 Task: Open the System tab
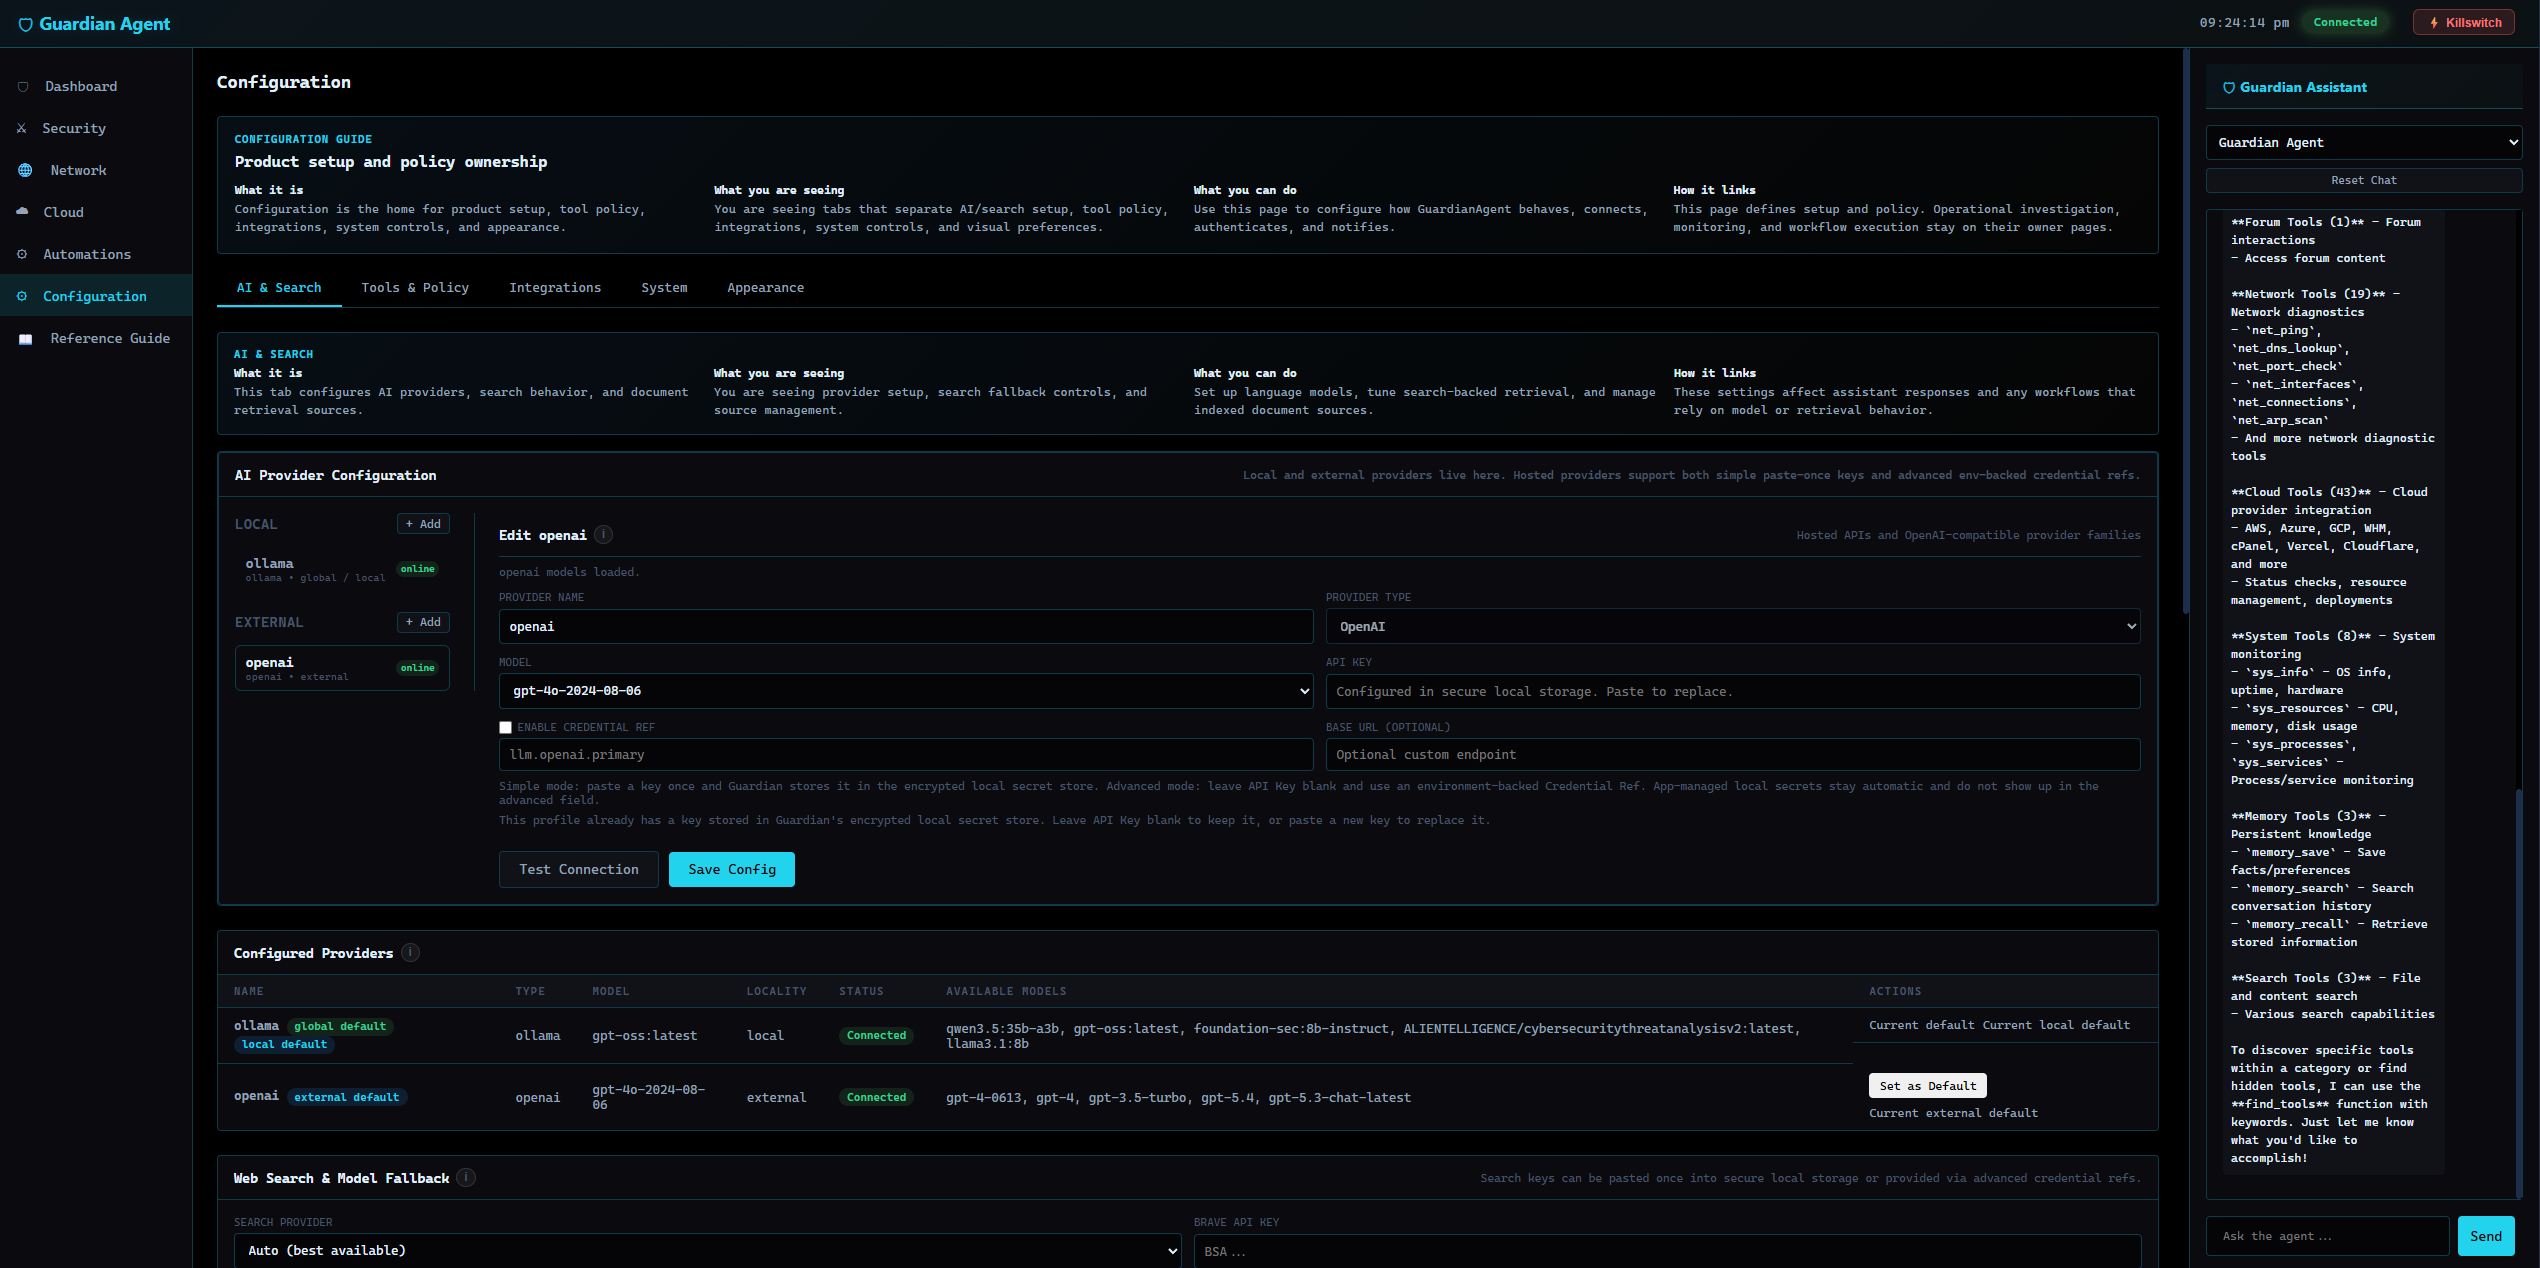[x=664, y=288]
